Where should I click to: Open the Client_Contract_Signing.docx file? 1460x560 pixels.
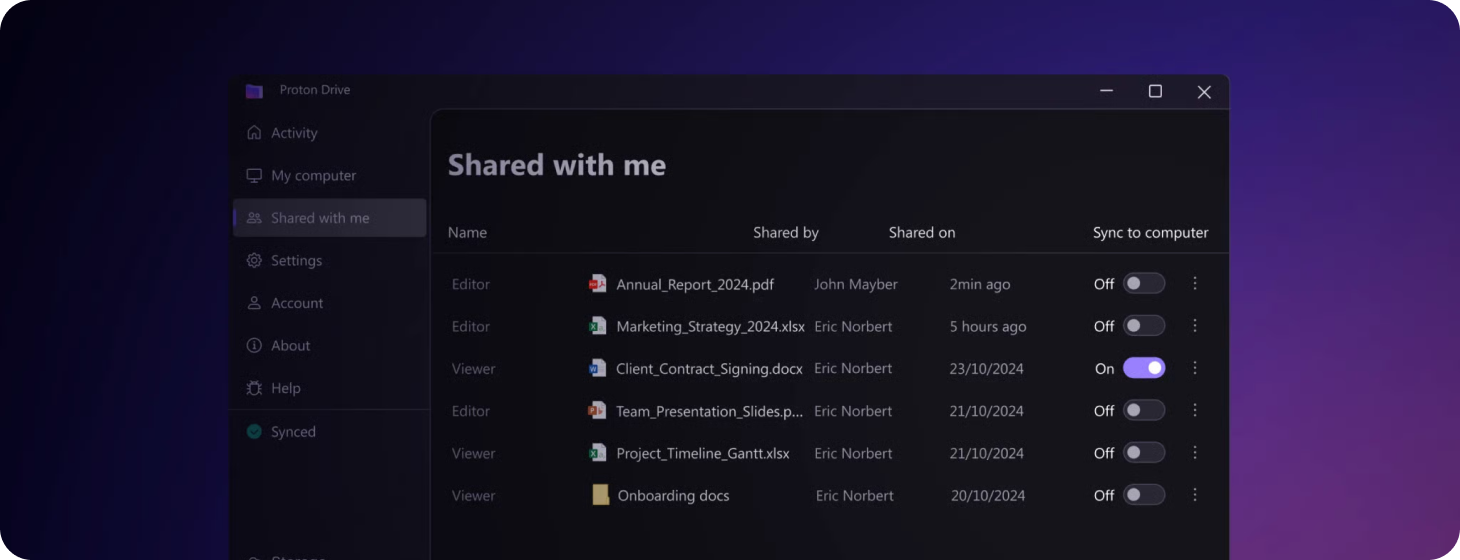tap(708, 369)
